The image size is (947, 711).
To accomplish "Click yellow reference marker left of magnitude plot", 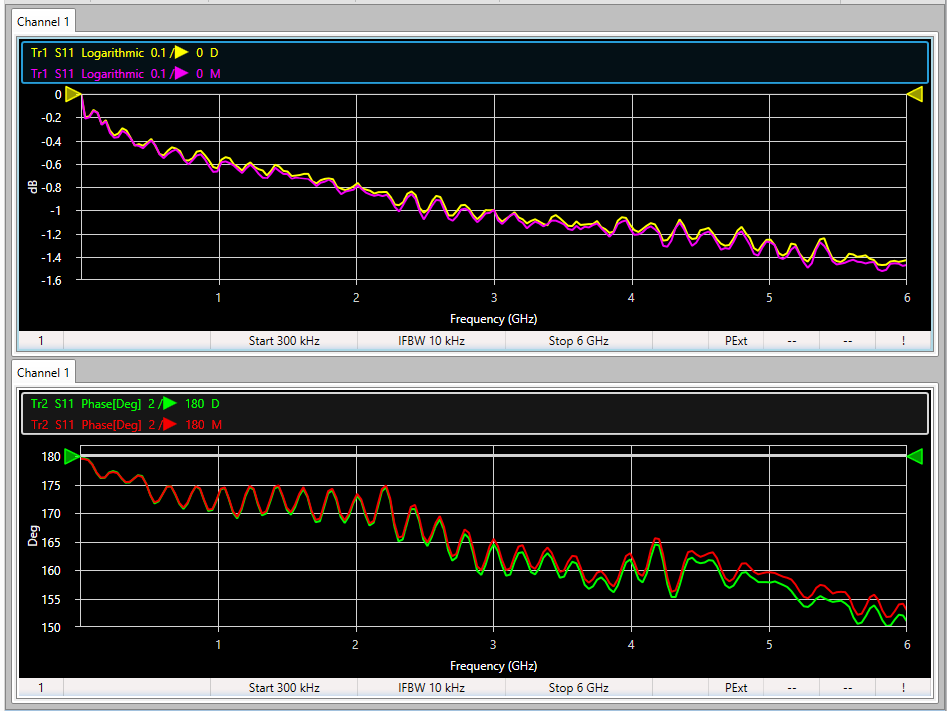I will (71, 95).
